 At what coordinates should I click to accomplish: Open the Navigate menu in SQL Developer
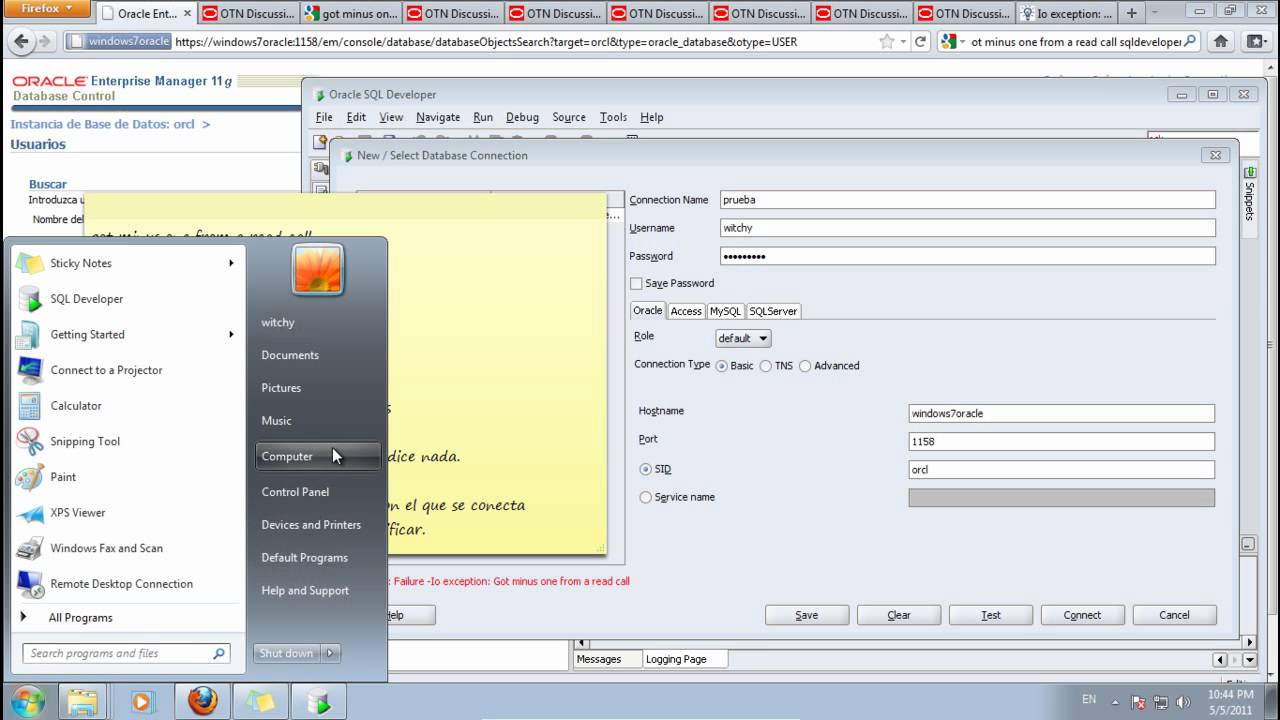pyautogui.click(x=438, y=117)
